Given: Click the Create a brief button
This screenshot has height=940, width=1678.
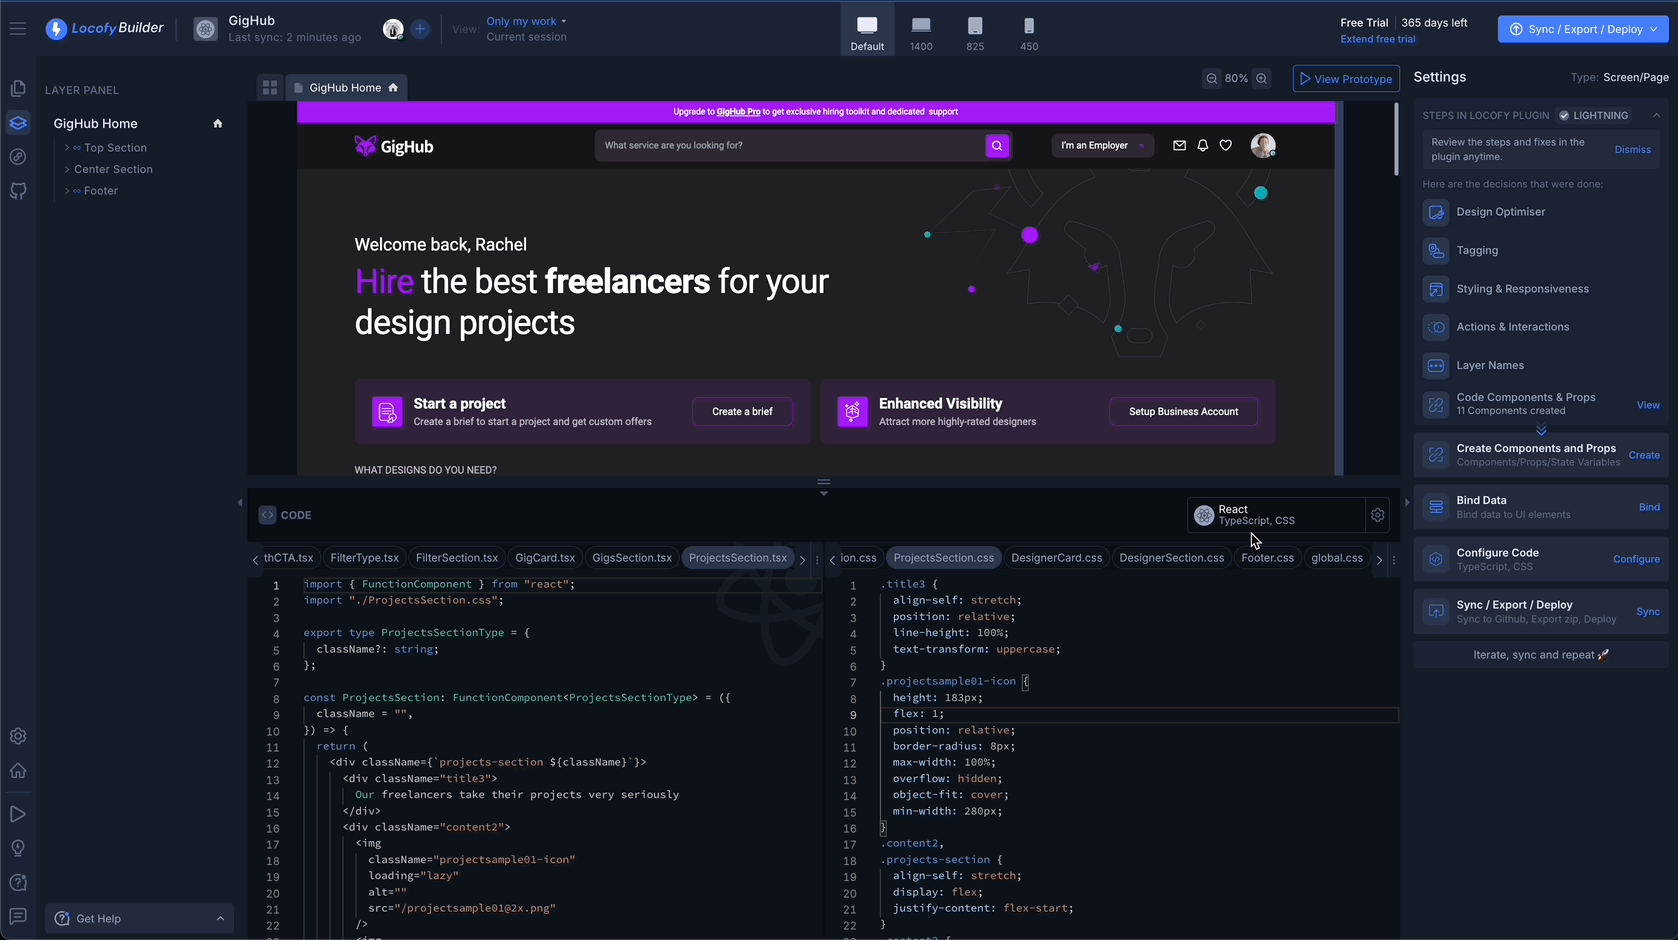Looking at the screenshot, I should (742, 412).
